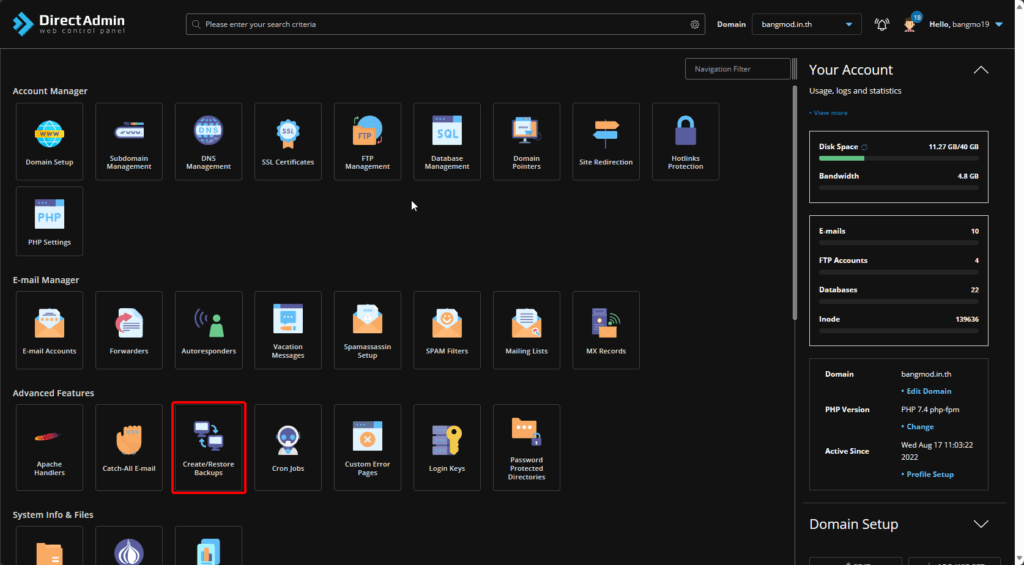Open DNS Management
The image size is (1024, 565).
pos(208,141)
